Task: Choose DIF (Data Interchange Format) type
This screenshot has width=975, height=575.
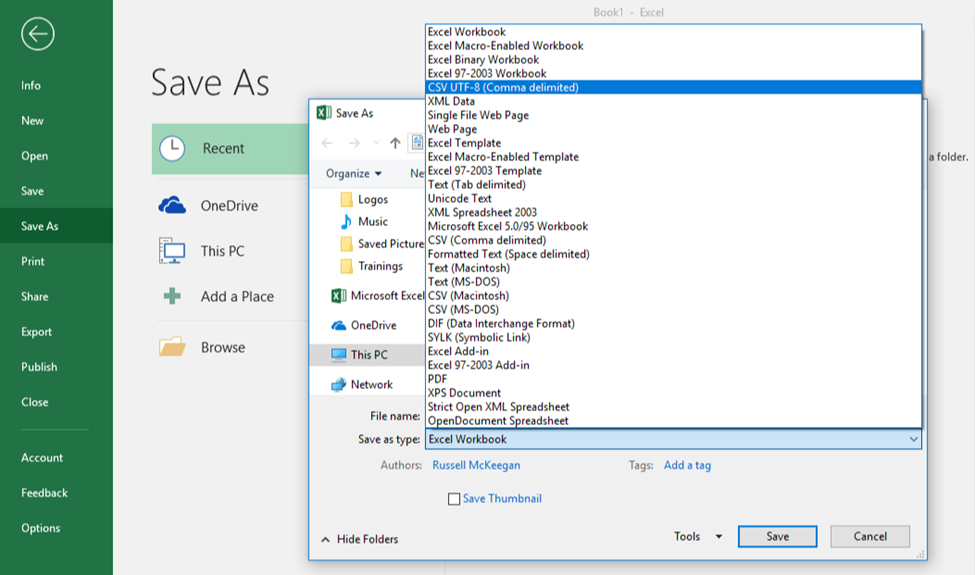Action: click(x=673, y=323)
